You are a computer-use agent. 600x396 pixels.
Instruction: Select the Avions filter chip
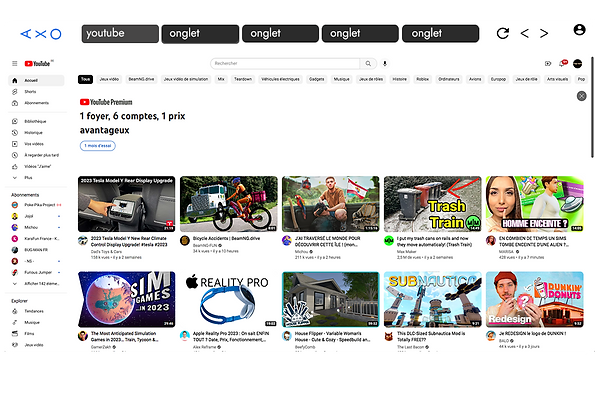475,79
